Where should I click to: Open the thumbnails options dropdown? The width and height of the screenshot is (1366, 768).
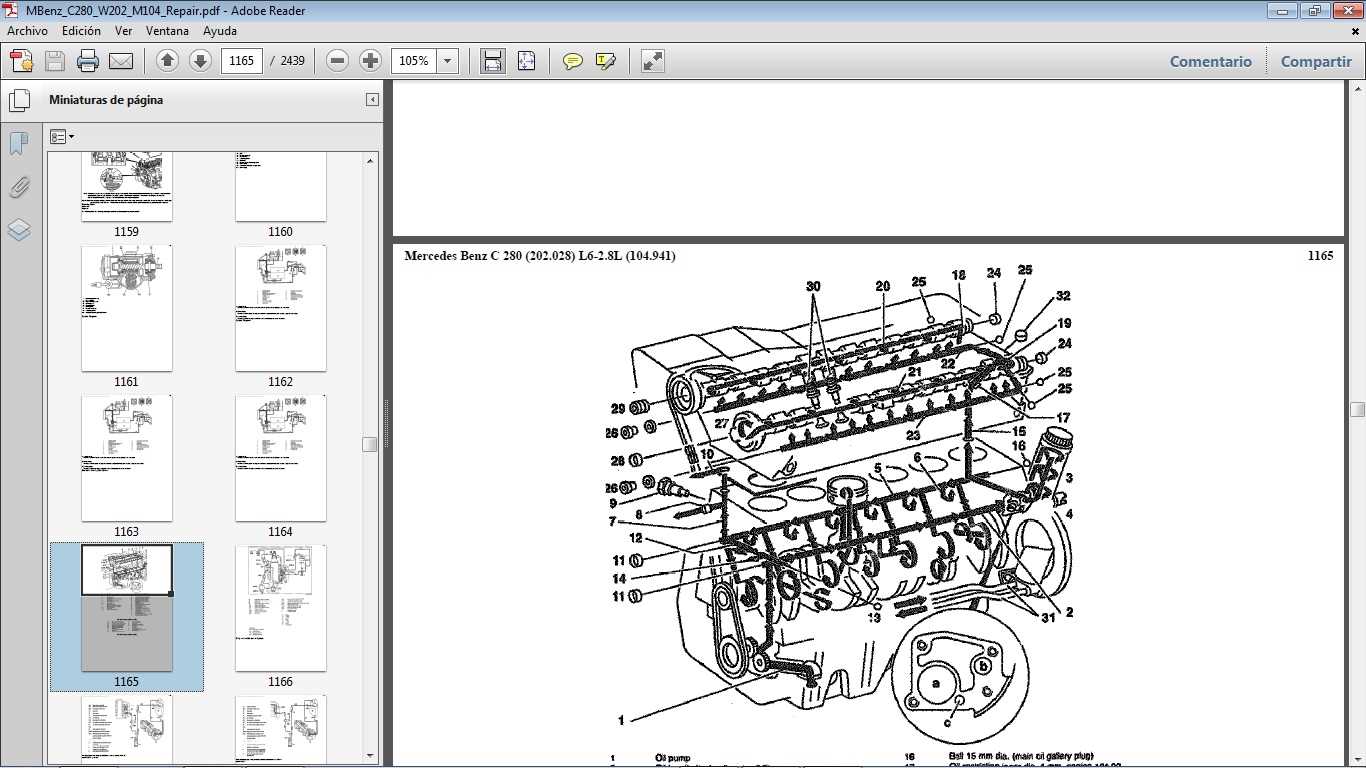[62, 137]
